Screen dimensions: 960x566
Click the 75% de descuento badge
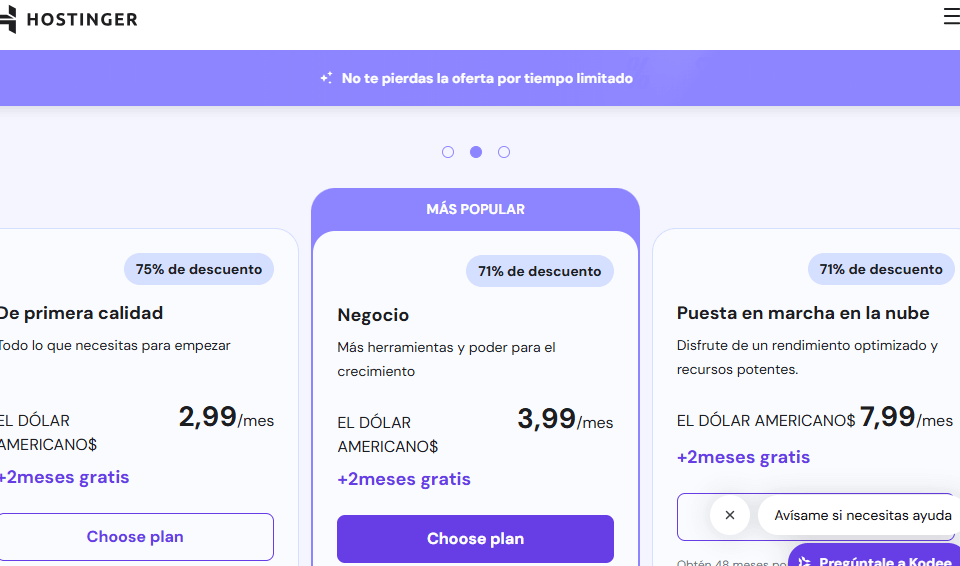coord(199,269)
